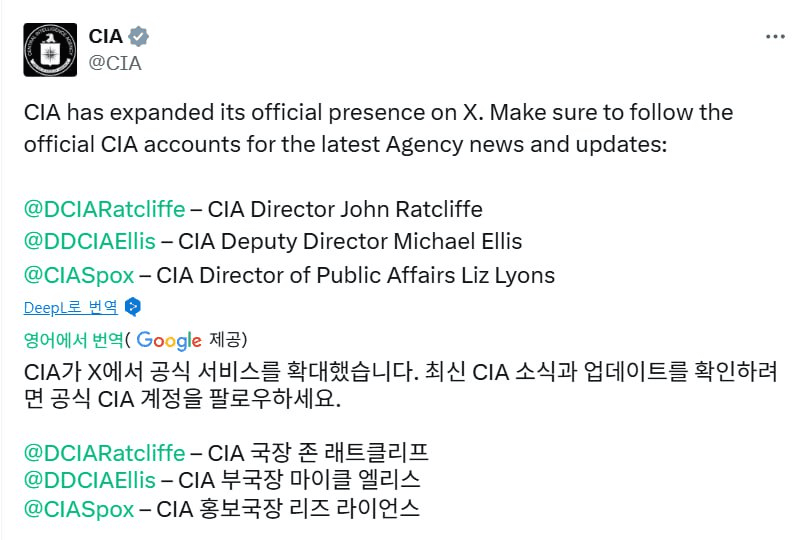This screenshot has height=540, width=798.
Task: Open @DDCIAEllis mention in the English tweet
Action: [x=90, y=242]
